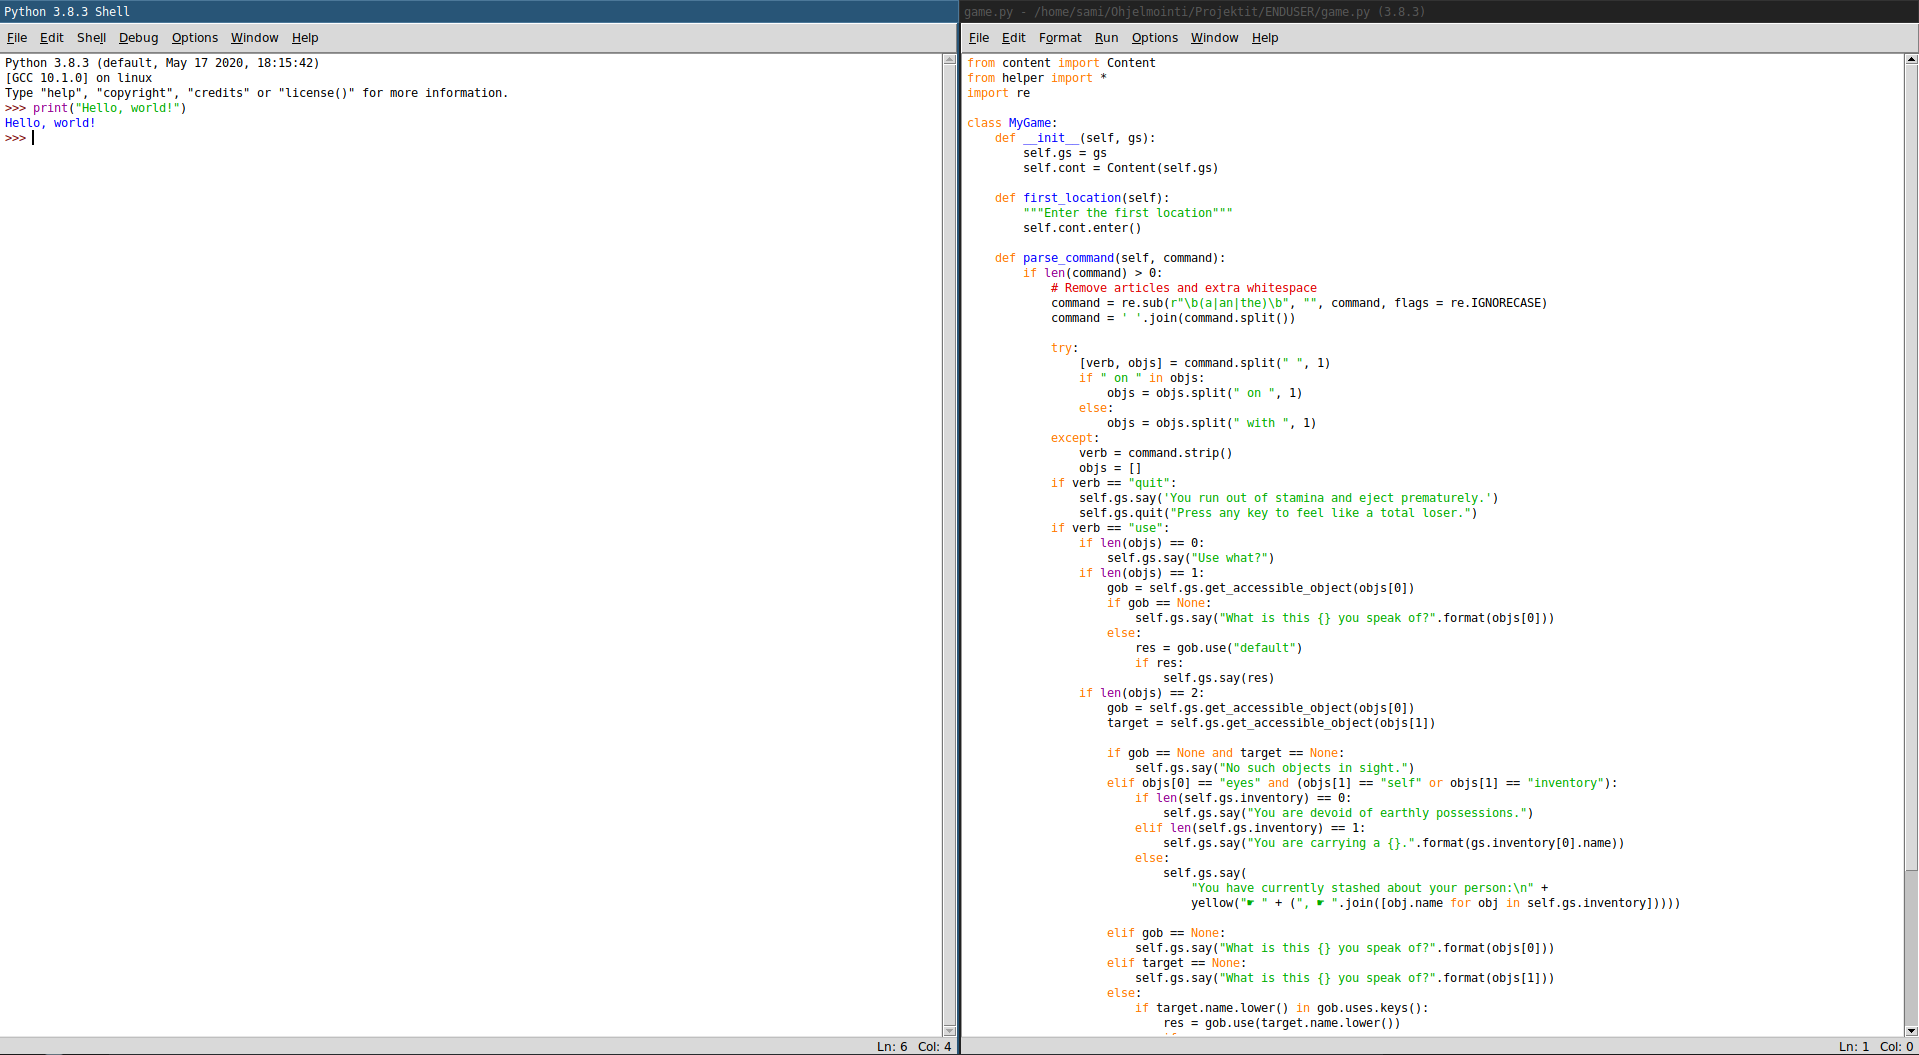Click scroll-up arrow in game.py editor scrollbar
This screenshot has height=1055, width=1919.
1911,60
